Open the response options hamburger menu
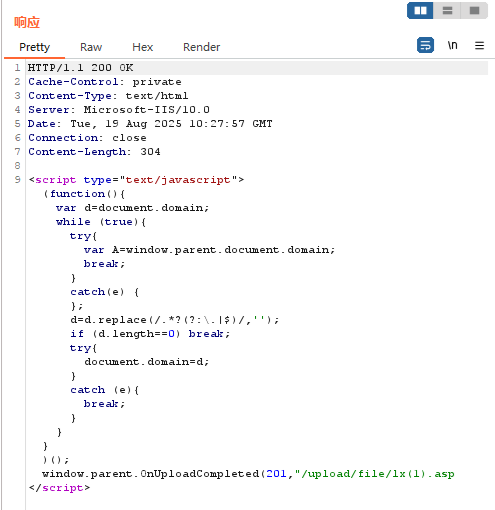The width and height of the screenshot is (495, 510). (x=479, y=45)
